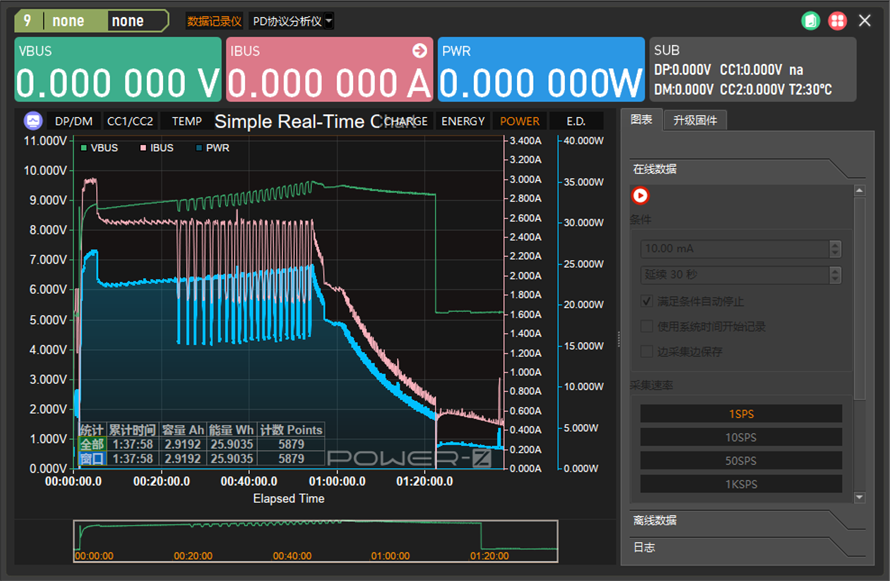Toggle the ENERGY curve button
This screenshot has height=581, width=890.
(463, 121)
